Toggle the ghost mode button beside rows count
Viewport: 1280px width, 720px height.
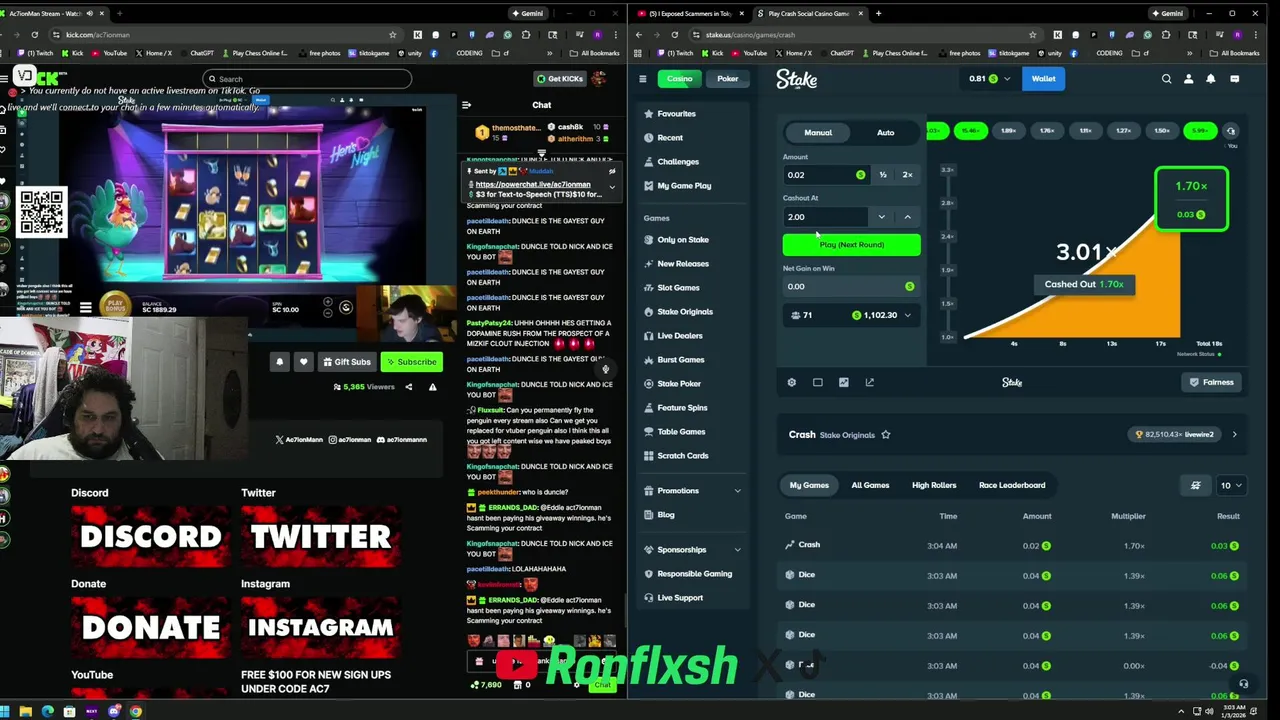coord(1195,485)
